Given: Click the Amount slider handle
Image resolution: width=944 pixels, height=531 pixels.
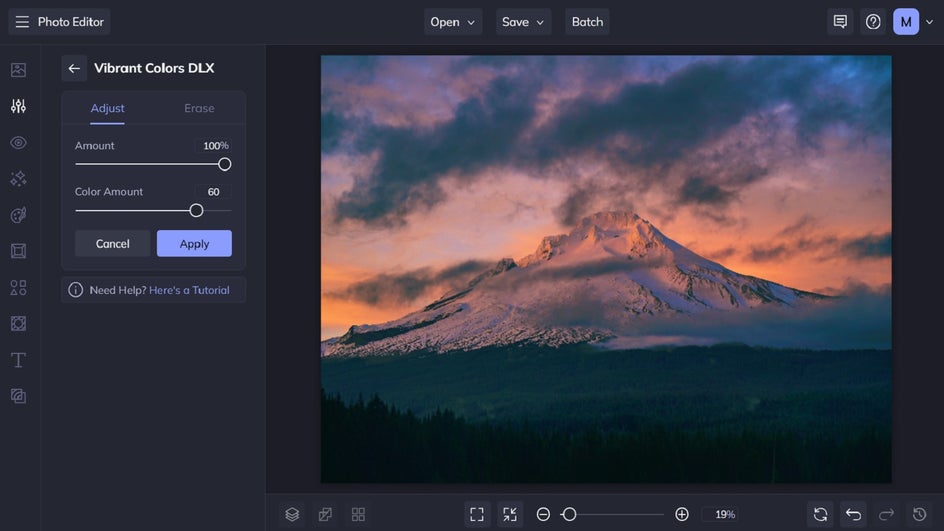Looking at the screenshot, I should pos(225,164).
